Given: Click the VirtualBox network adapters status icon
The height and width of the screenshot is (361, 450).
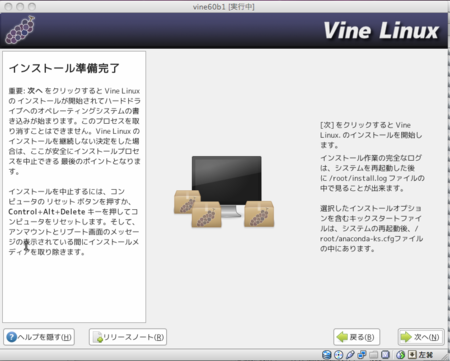Looking at the screenshot, I should (x=362, y=355).
